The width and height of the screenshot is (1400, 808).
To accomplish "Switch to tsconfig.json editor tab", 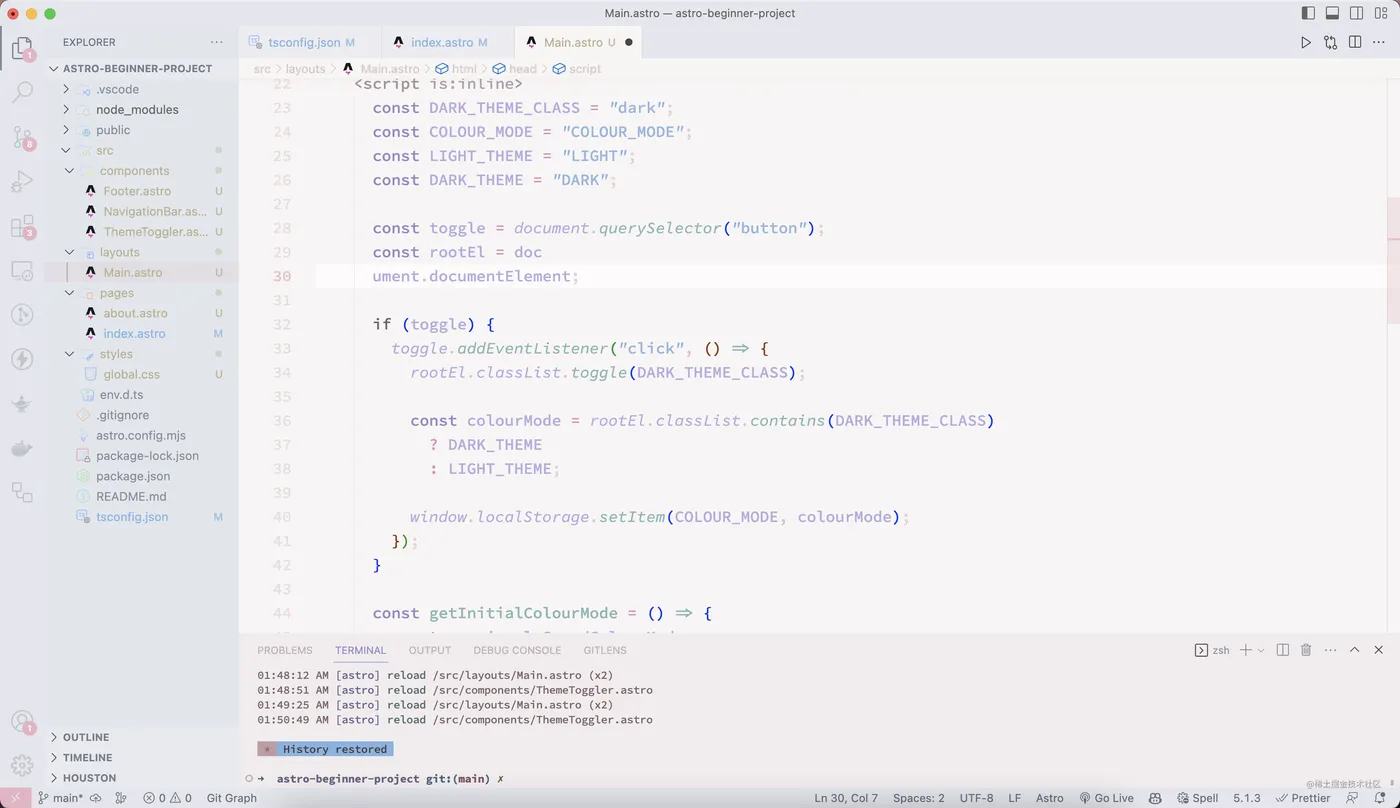I will tap(311, 42).
